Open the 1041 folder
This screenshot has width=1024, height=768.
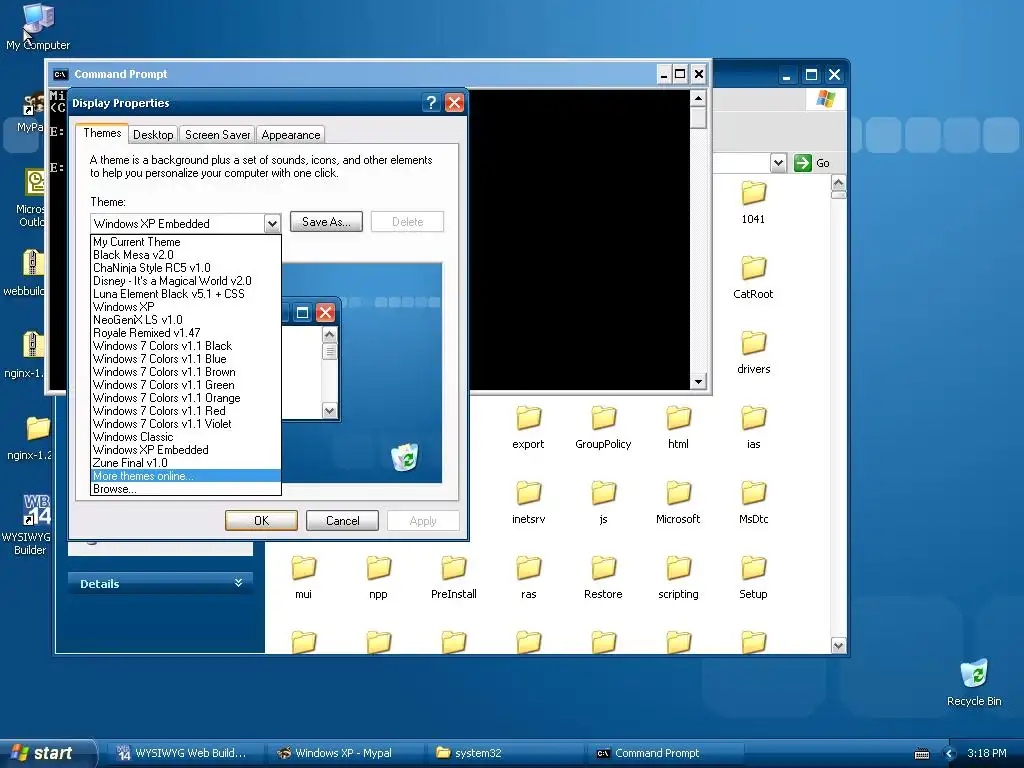pos(753,202)
